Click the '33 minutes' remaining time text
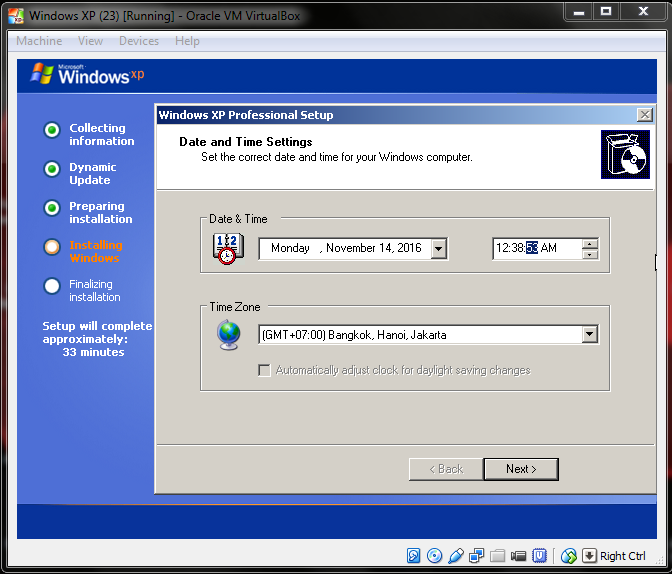The image size is (672, 574). click(93, 352)
